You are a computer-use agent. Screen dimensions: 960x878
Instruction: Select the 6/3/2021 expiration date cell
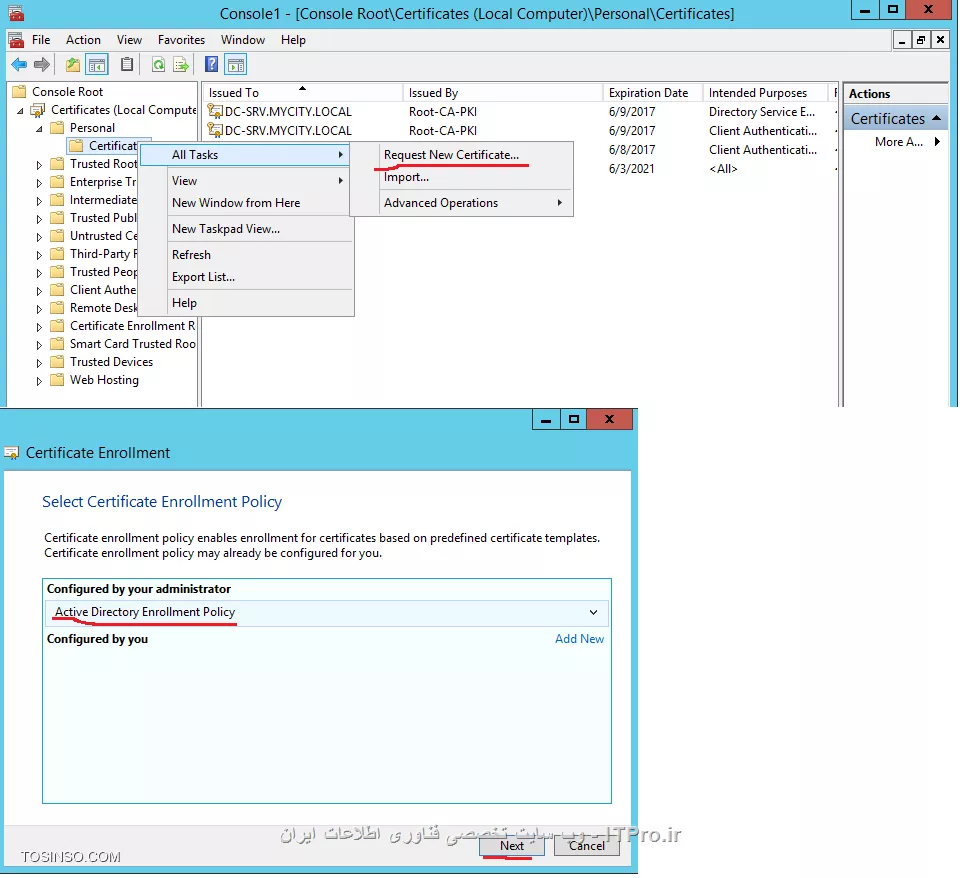(631, 169)
